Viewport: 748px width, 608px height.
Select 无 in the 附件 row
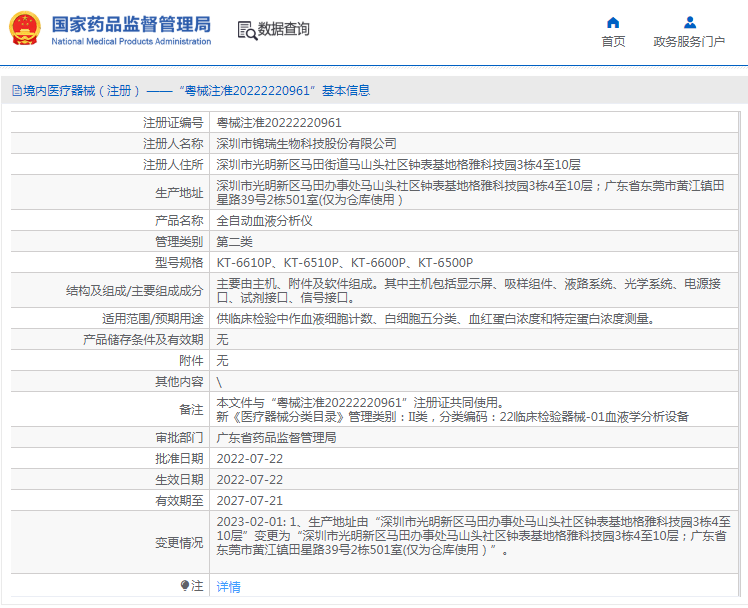coord(222,361)
